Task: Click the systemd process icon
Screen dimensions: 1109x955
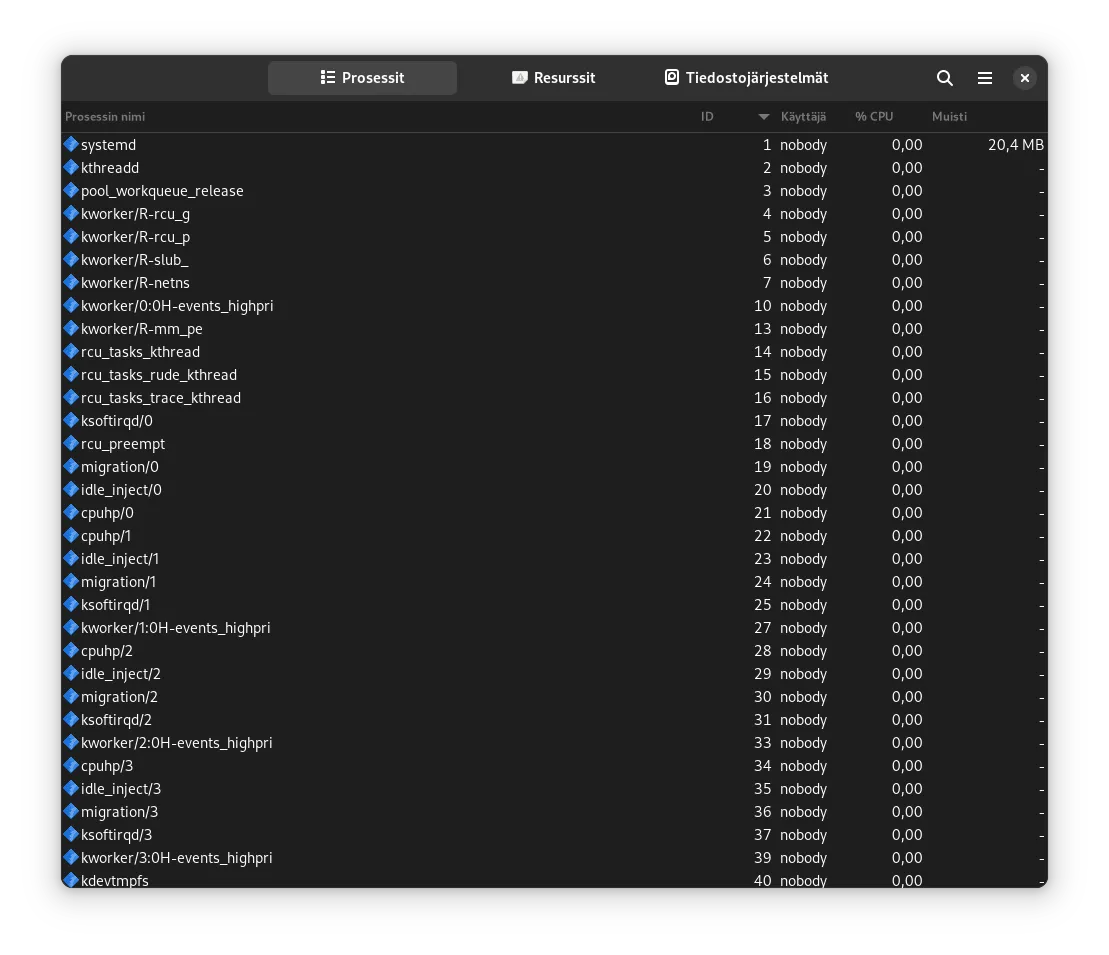Action: point(71,145)
